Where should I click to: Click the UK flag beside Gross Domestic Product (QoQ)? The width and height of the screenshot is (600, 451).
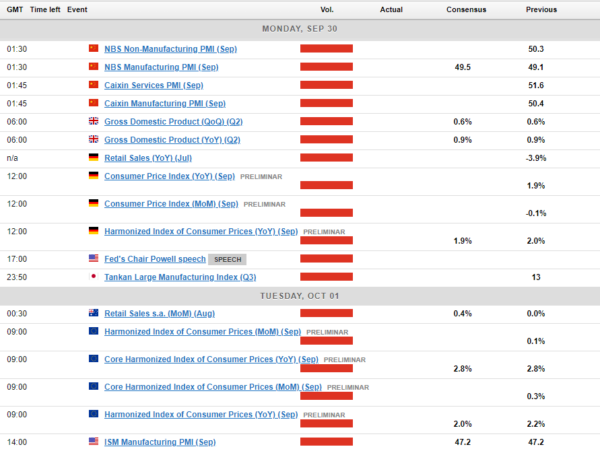coord(94,121)
